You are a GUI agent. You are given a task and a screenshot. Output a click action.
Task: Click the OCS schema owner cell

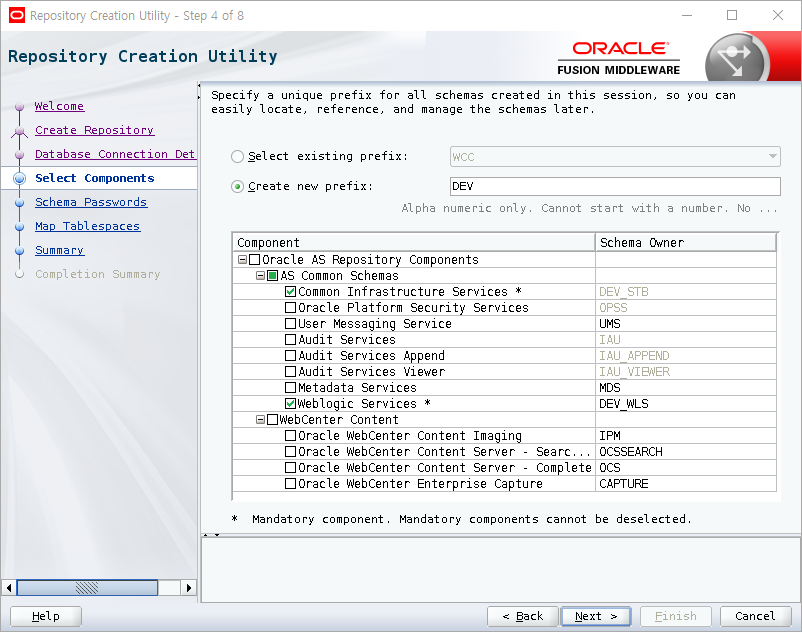click(x=686, y=467)
